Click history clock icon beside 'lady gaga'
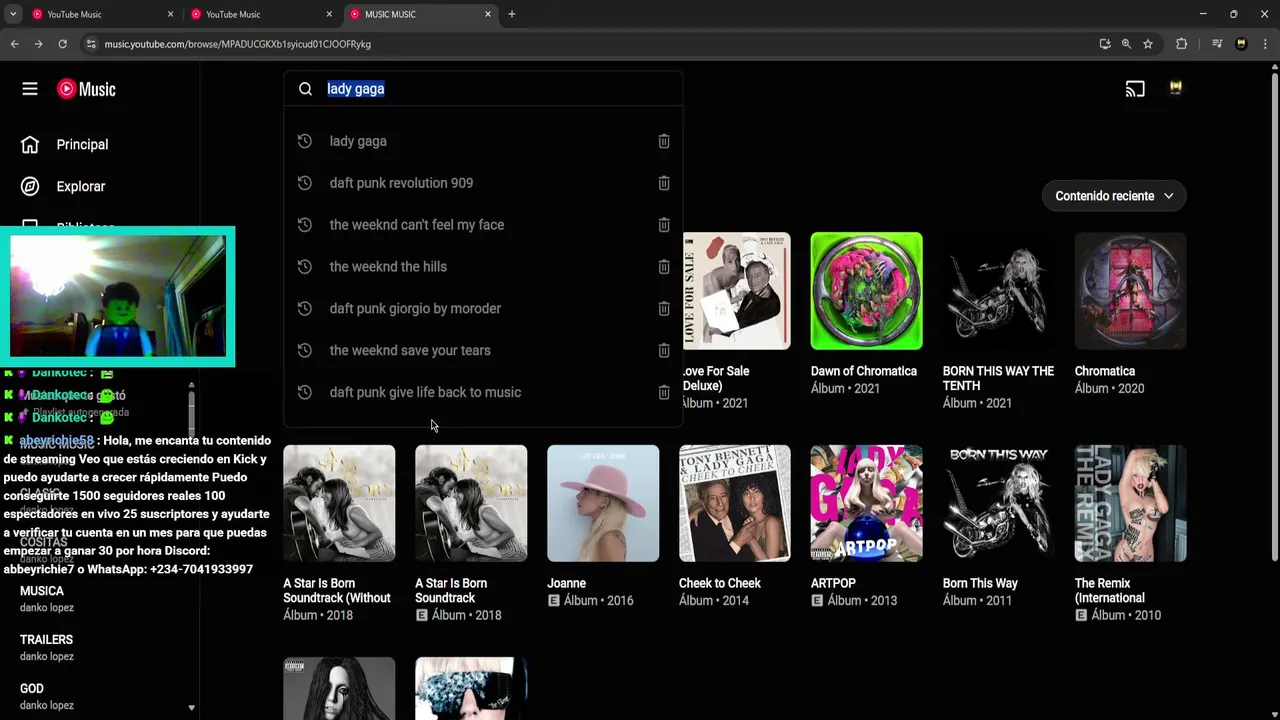 [x=305, y=141]
